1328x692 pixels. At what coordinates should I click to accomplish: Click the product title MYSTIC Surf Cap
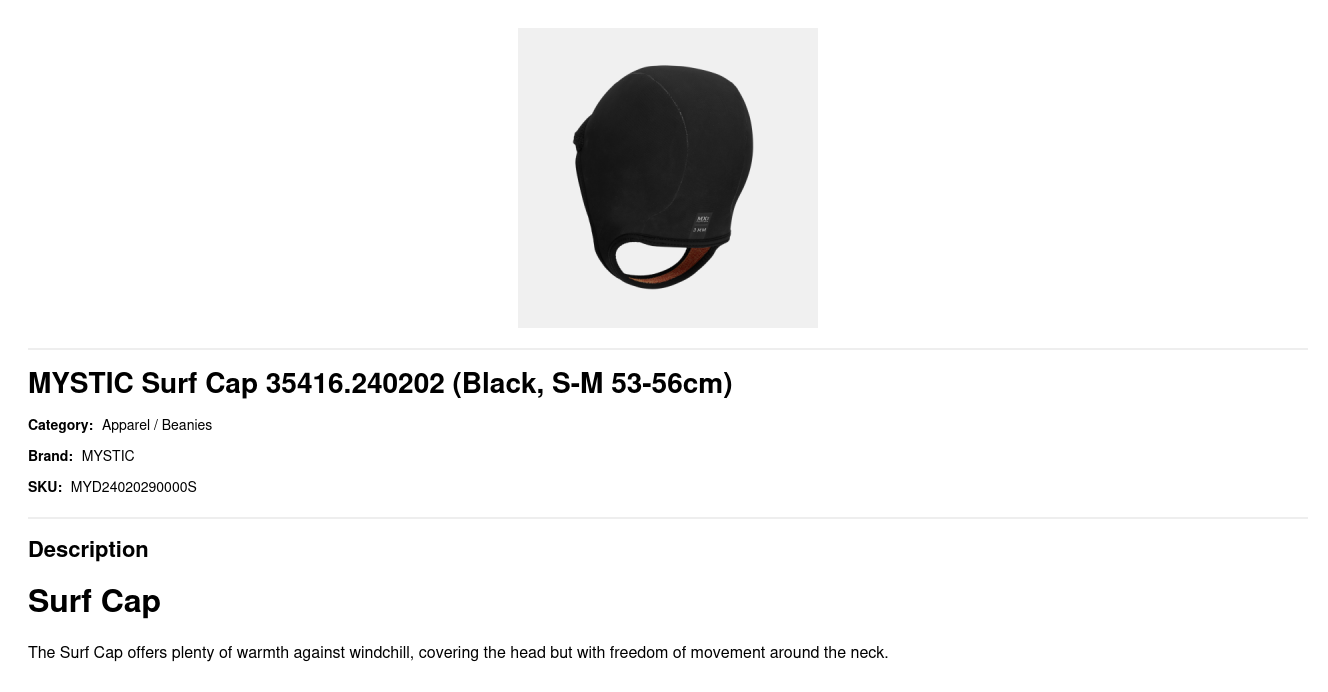(x=380, y=383)
